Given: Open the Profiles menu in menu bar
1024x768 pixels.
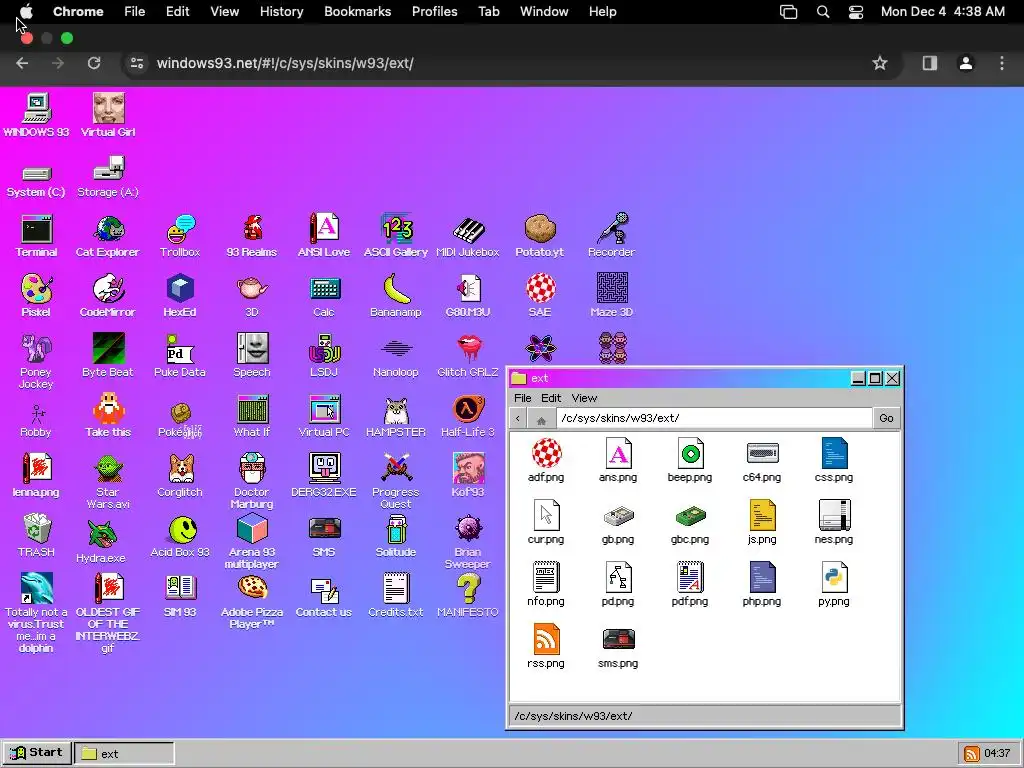Looking at the screenshot, I should (x=434, y=12).
